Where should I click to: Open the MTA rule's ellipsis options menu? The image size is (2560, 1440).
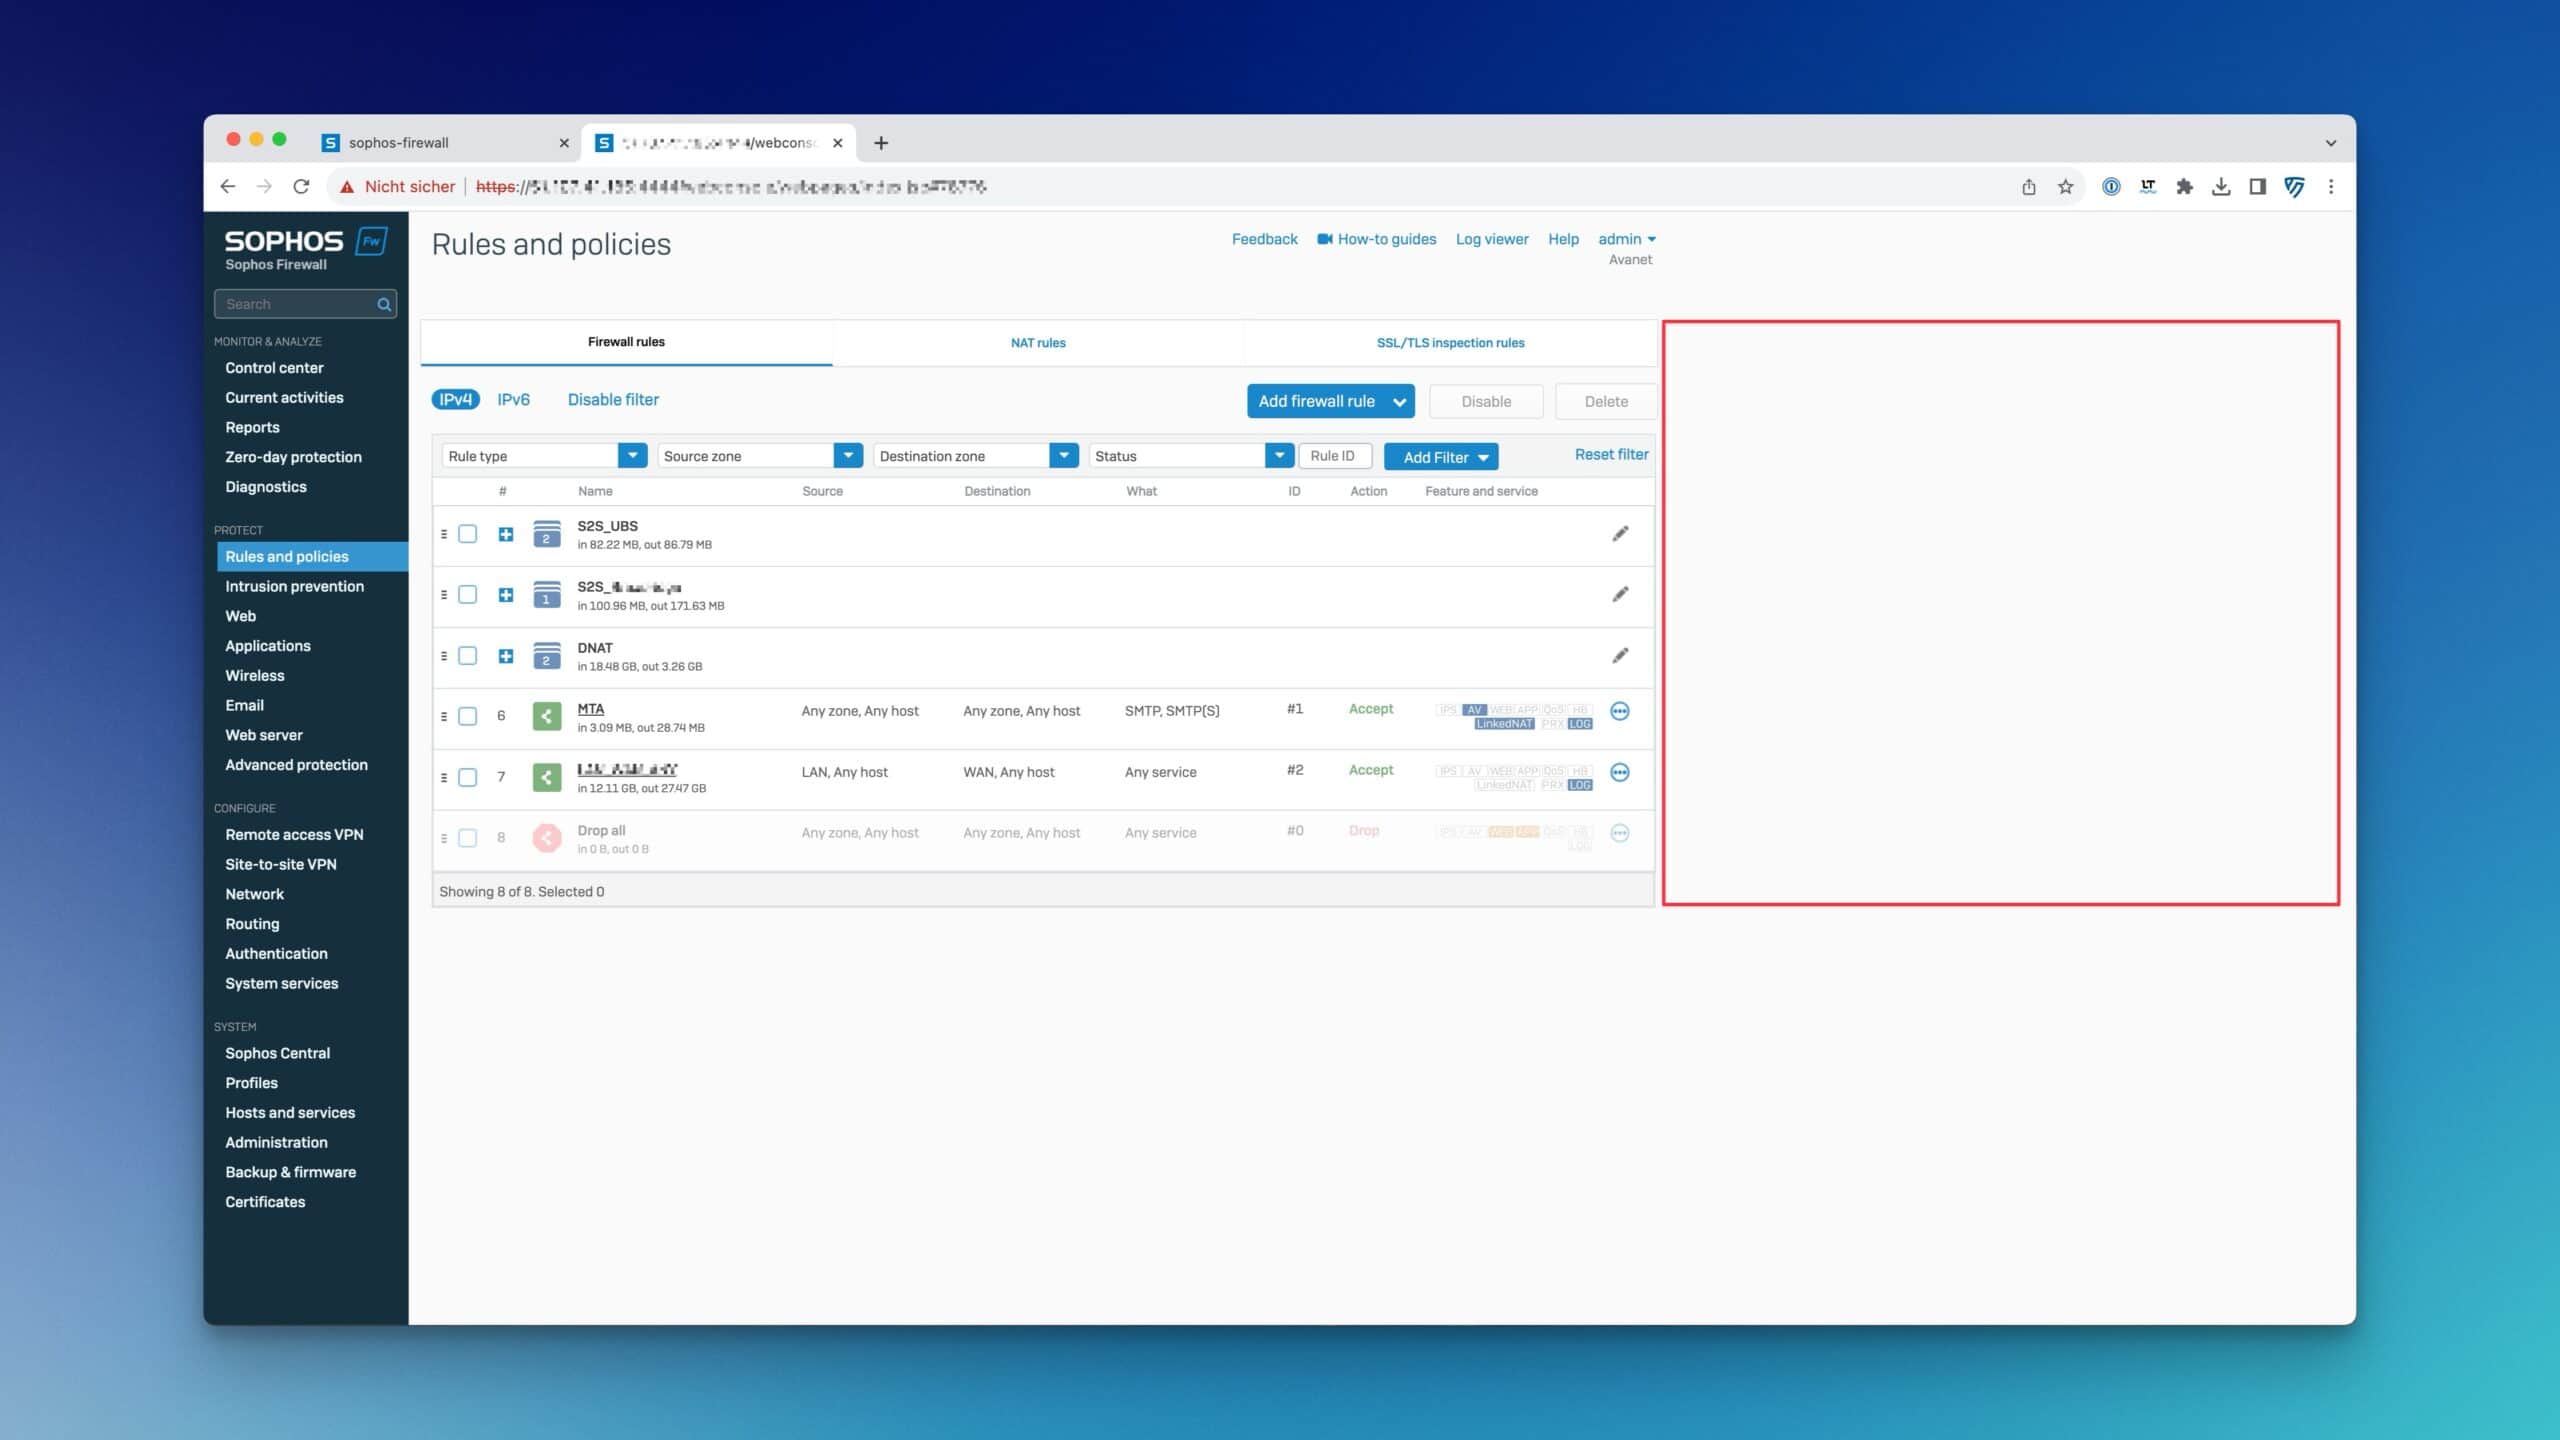click(x=1620, y=712)
